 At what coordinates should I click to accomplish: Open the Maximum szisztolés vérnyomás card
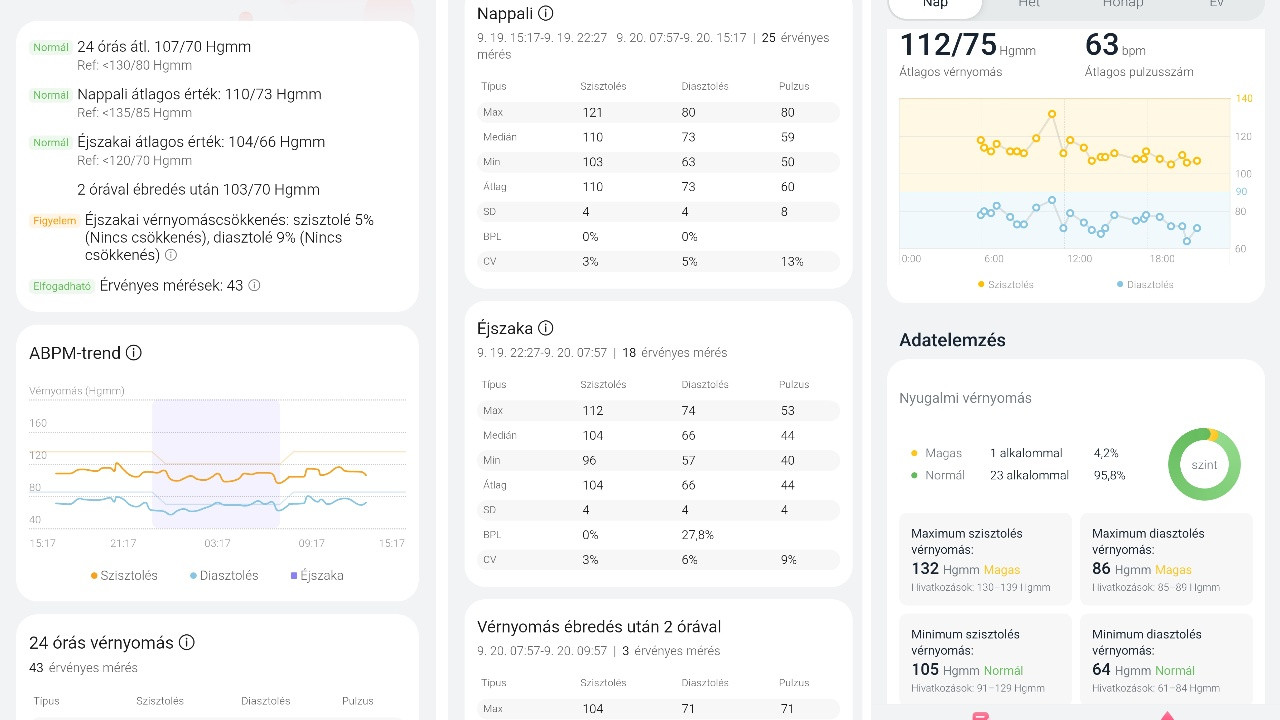coord(985,559)
